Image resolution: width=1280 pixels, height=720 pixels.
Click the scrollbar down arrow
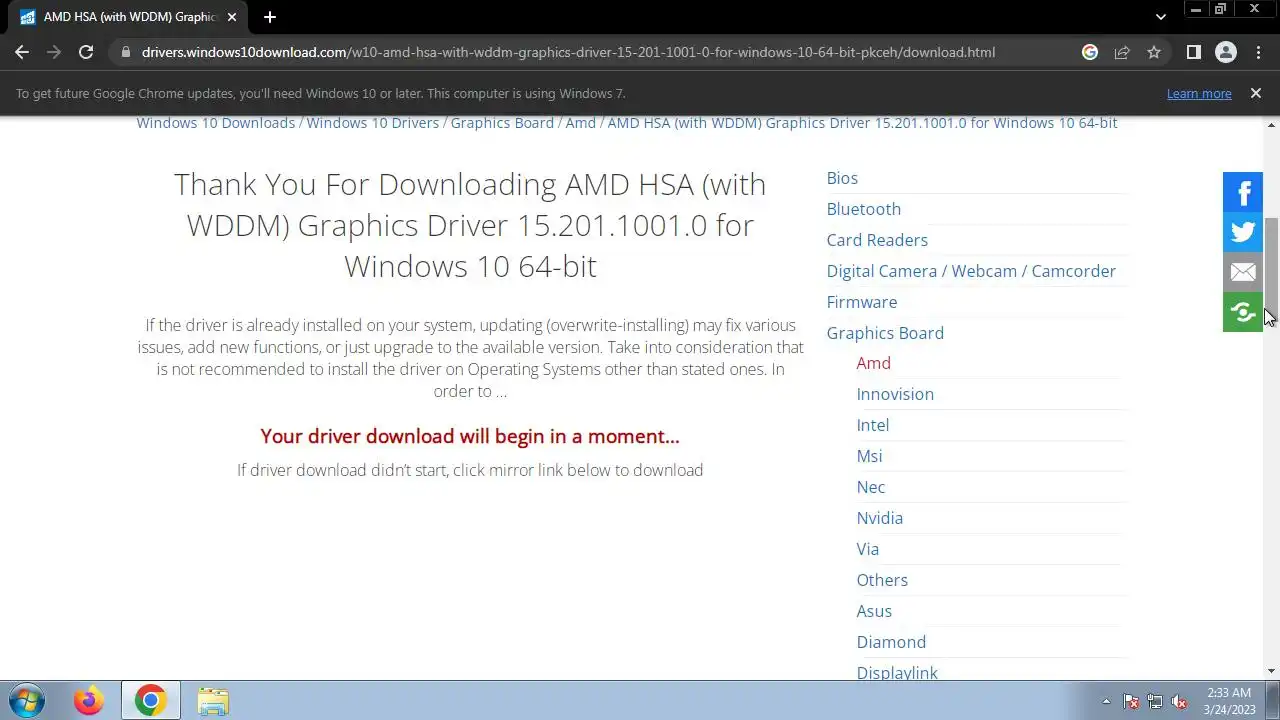1272,671
